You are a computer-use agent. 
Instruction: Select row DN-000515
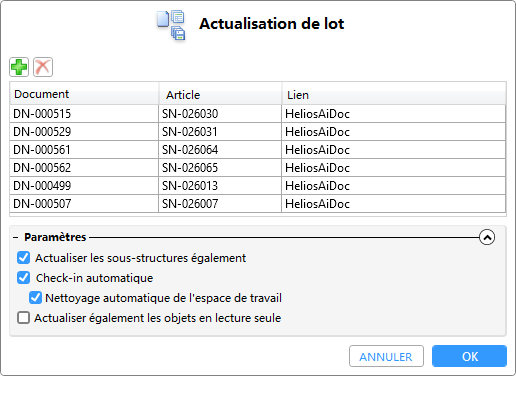[258, 114]
